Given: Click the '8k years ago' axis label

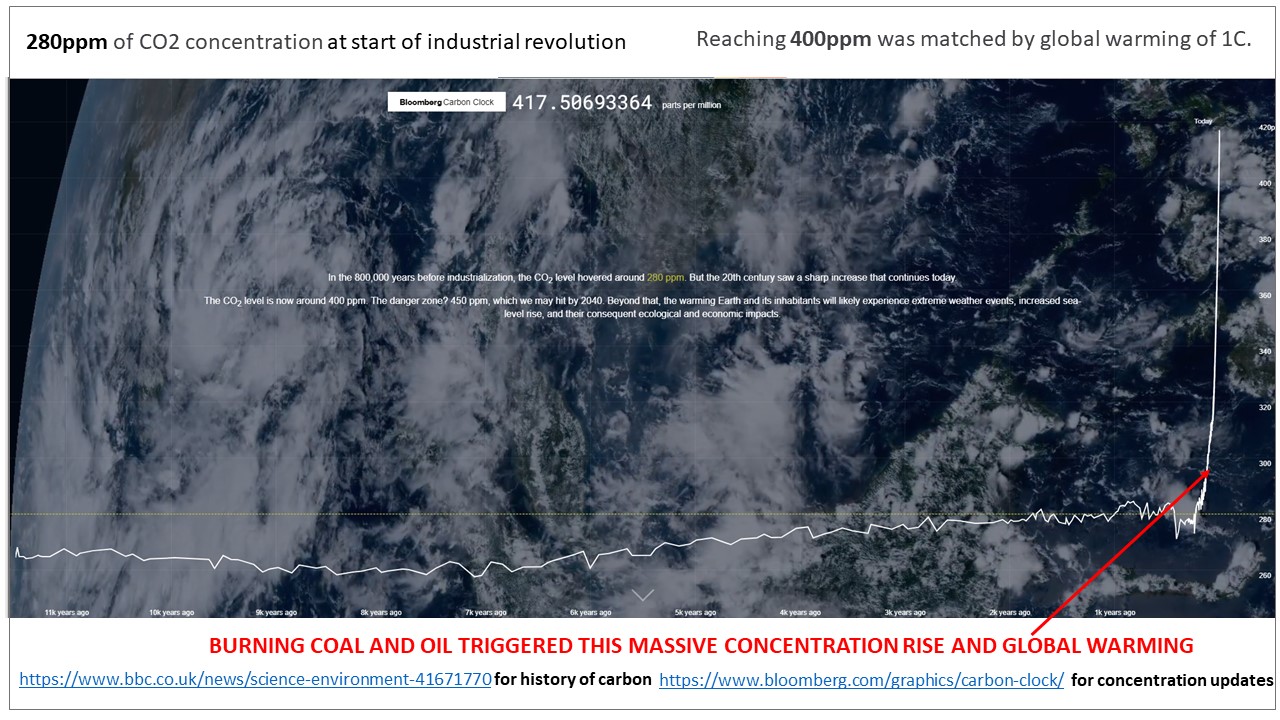Looking at the screenshot, I should coord(381,612).
